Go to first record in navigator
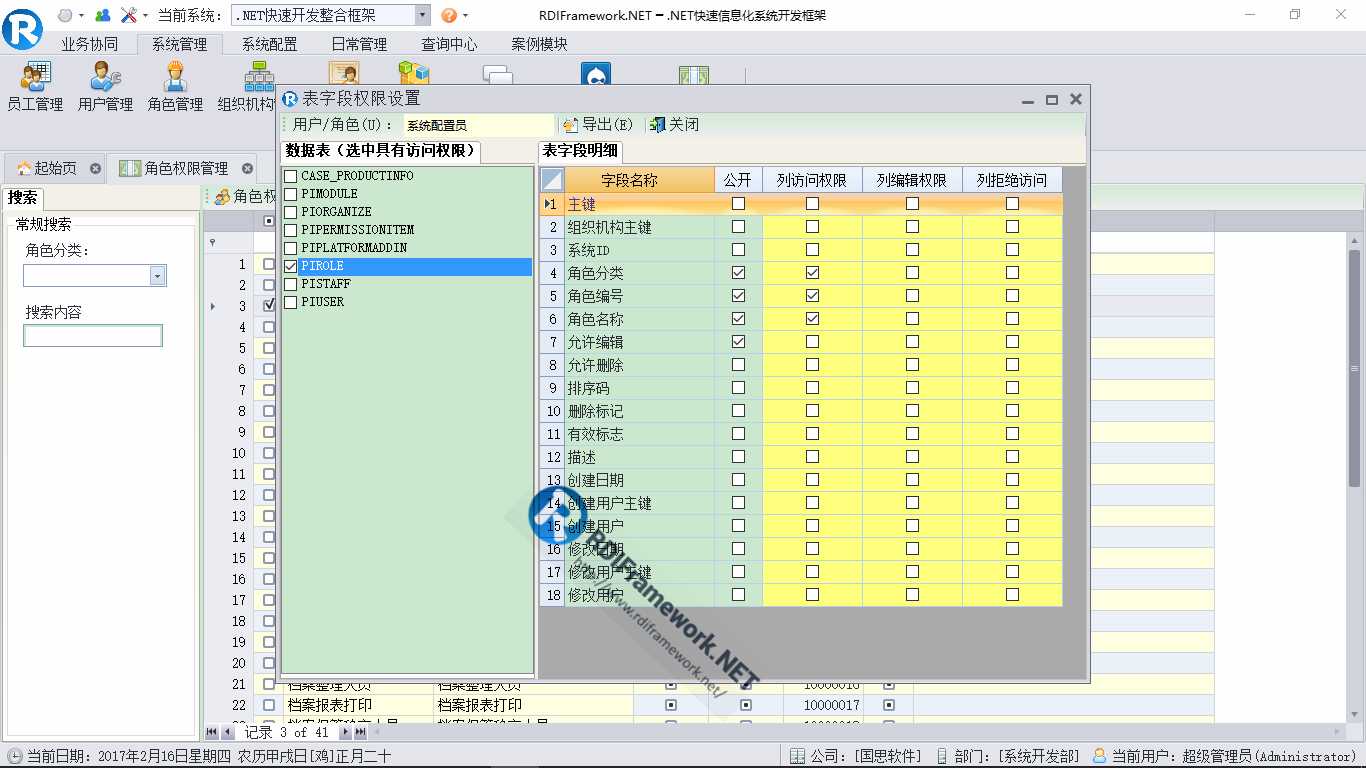The width and height of the screenshot is (1366, 768). coord(212,733)
